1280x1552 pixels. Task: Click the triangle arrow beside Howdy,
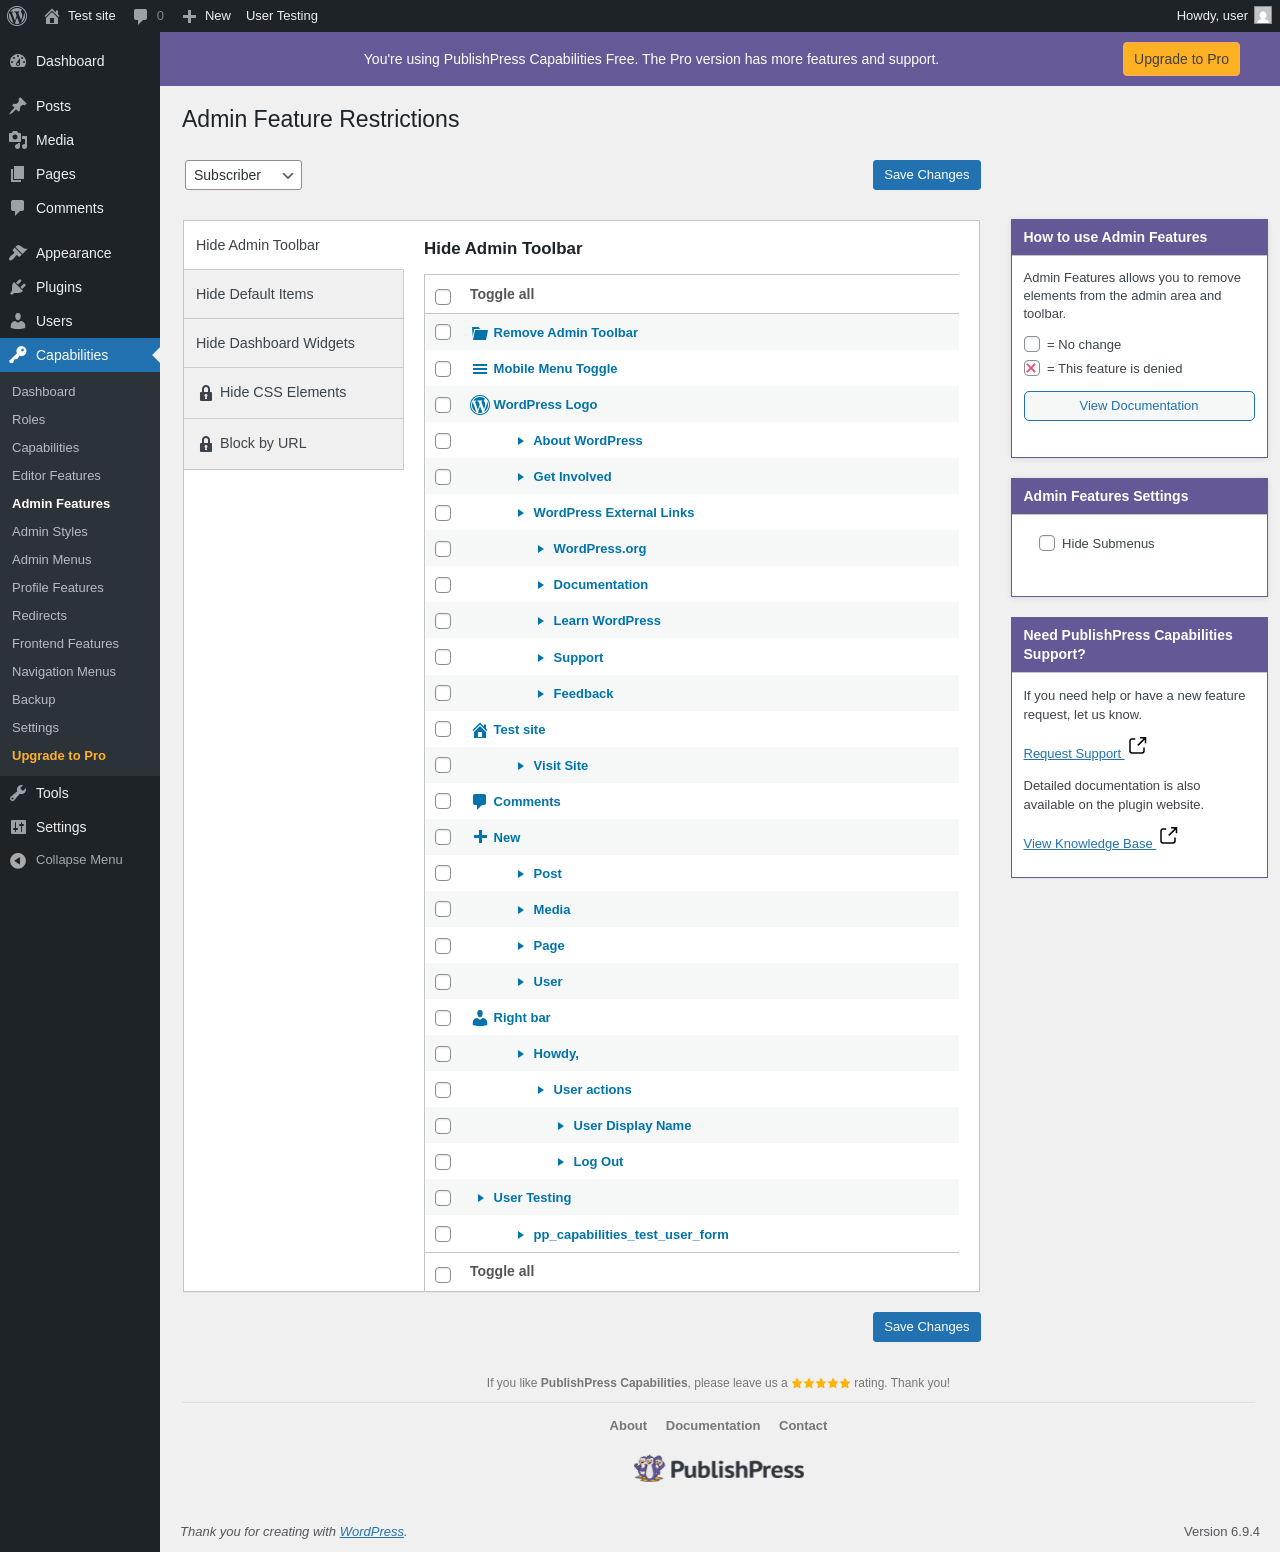[521, 1054]
